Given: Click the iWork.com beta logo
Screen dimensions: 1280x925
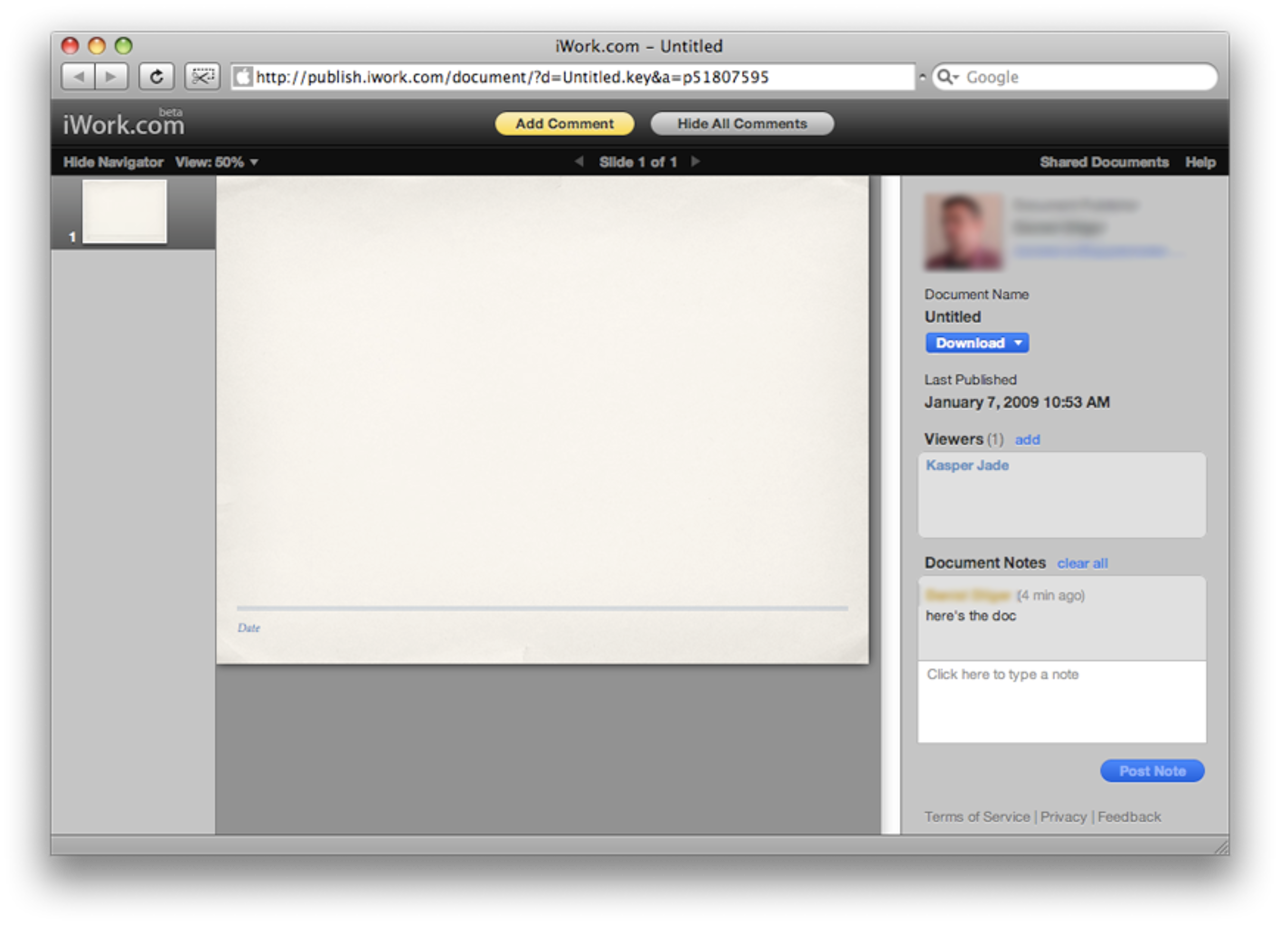Looking at the screenshot, I should click(x=122, y=122).
